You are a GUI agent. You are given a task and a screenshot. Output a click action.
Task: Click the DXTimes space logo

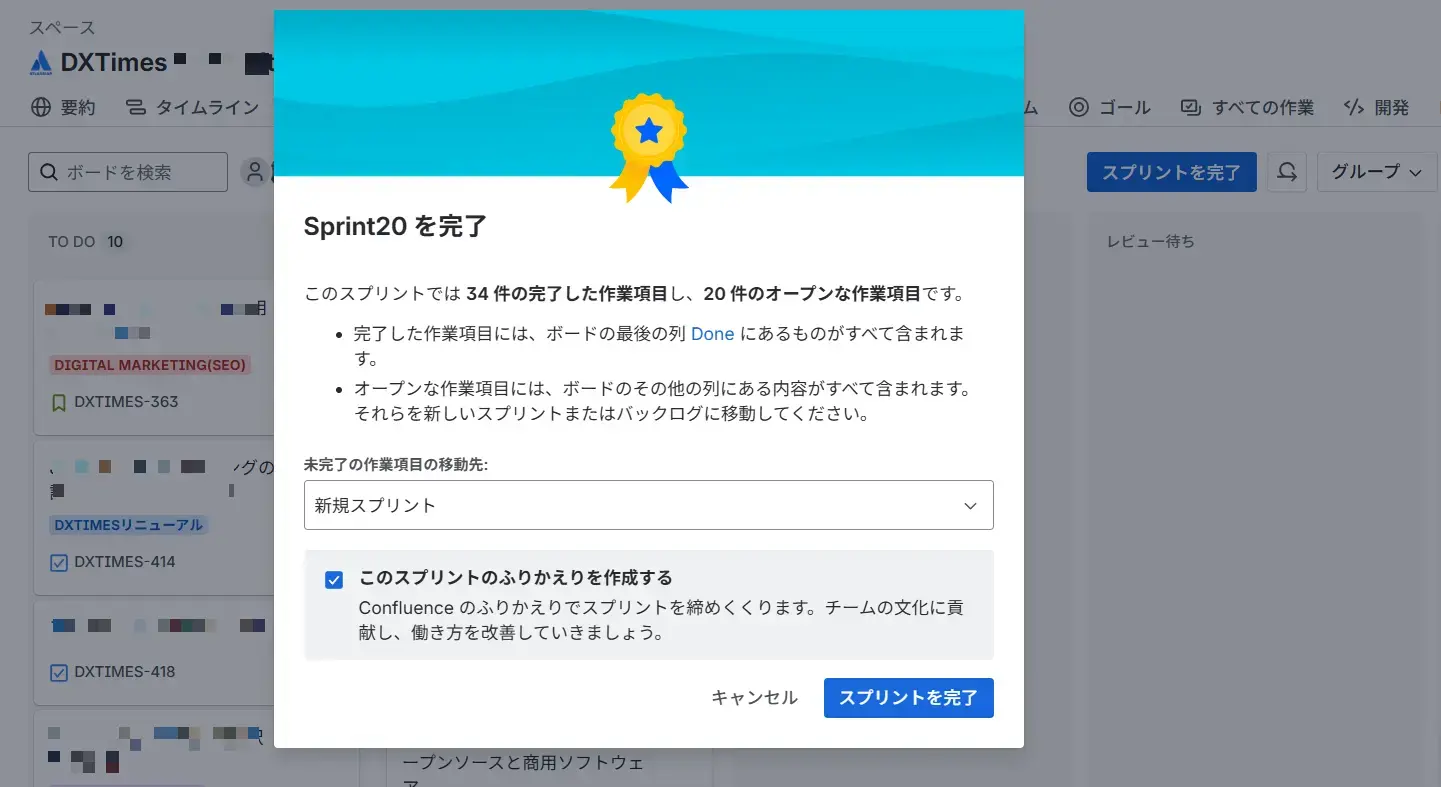[x=39, y=62]
